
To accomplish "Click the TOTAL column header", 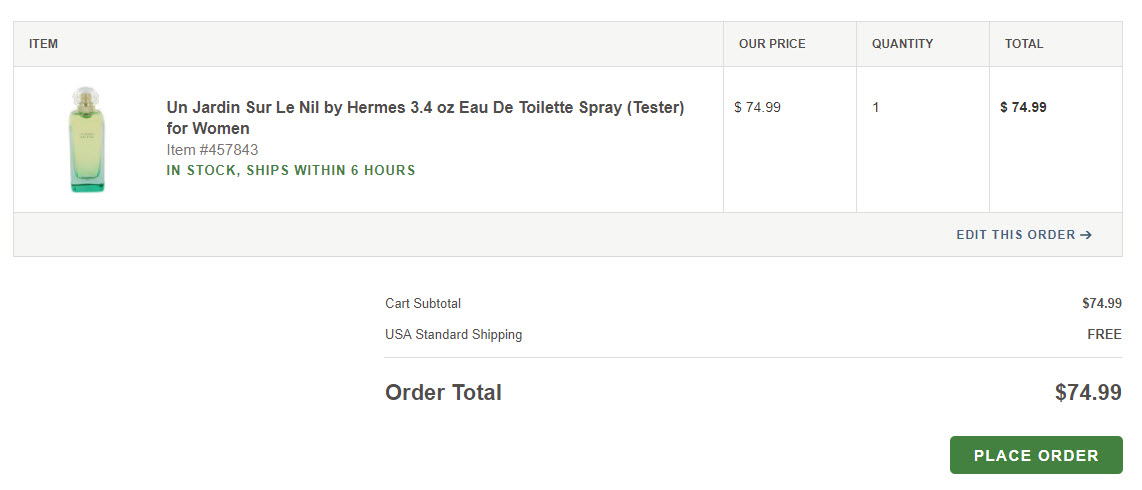I will 1024,44.
